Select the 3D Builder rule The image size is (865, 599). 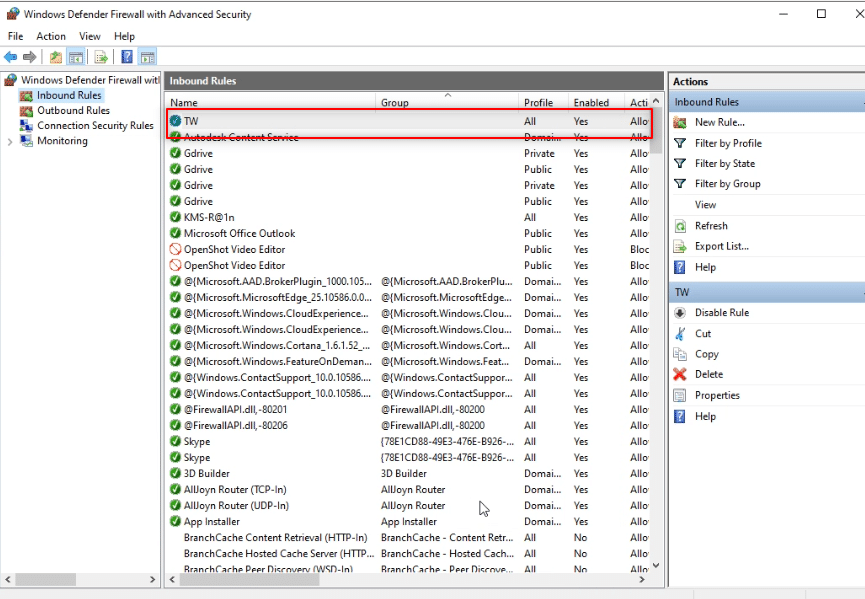[408, 473]
